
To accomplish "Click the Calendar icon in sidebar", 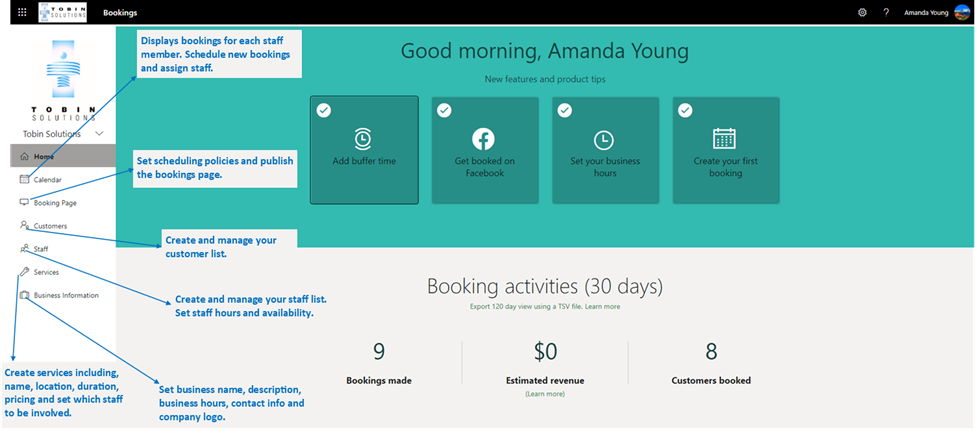I will pyautogui.click(x=25, y=180).
